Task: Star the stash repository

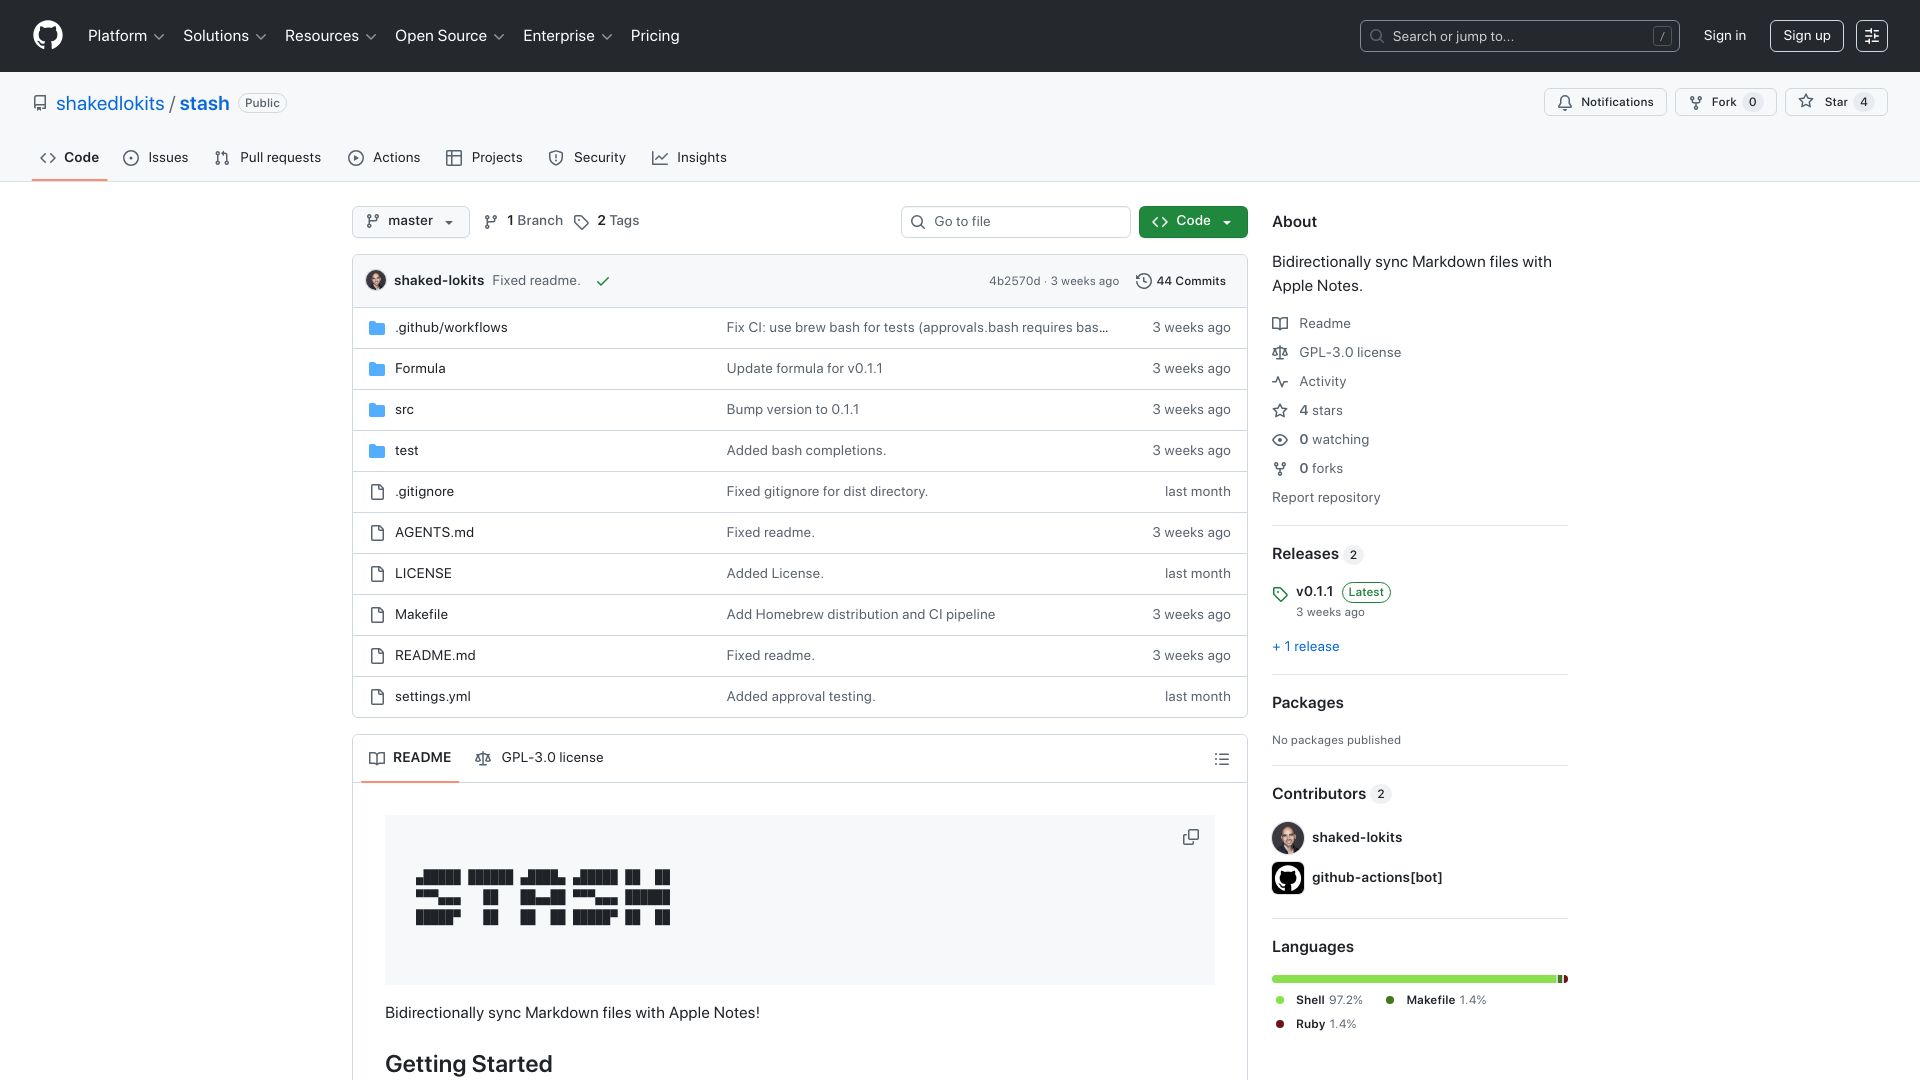Action: click(1836, 102)
